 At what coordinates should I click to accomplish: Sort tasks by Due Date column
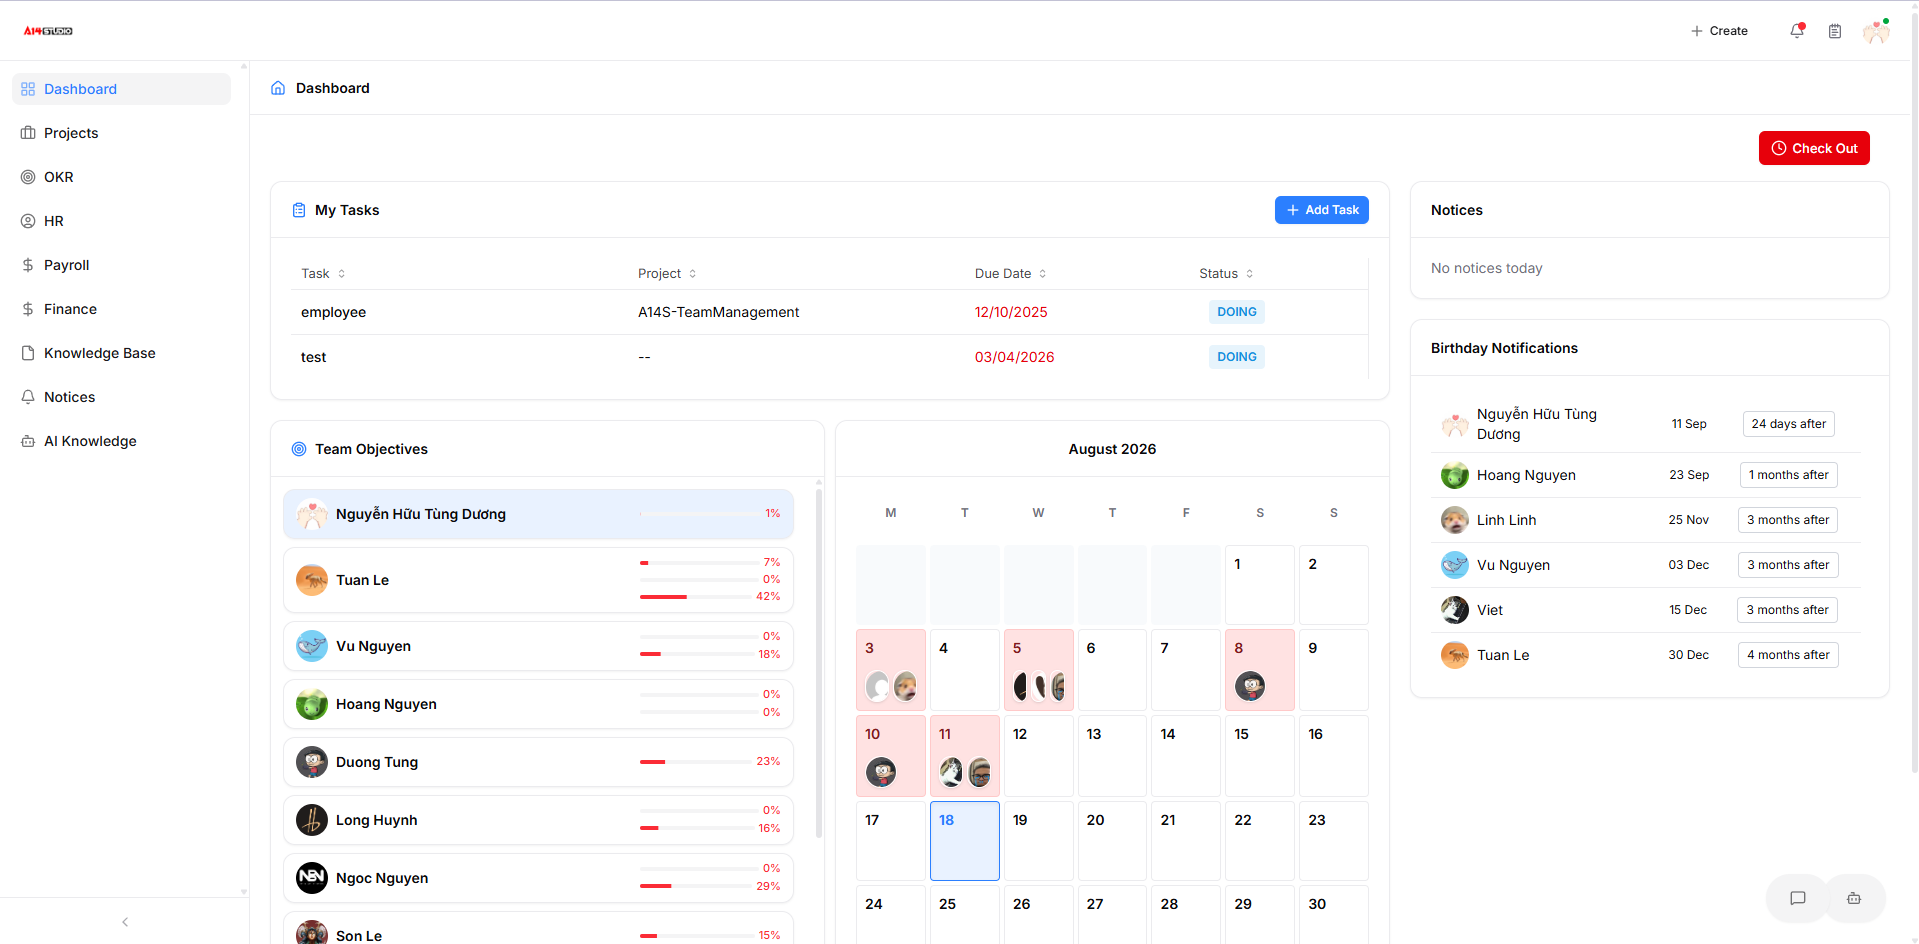1011,273
